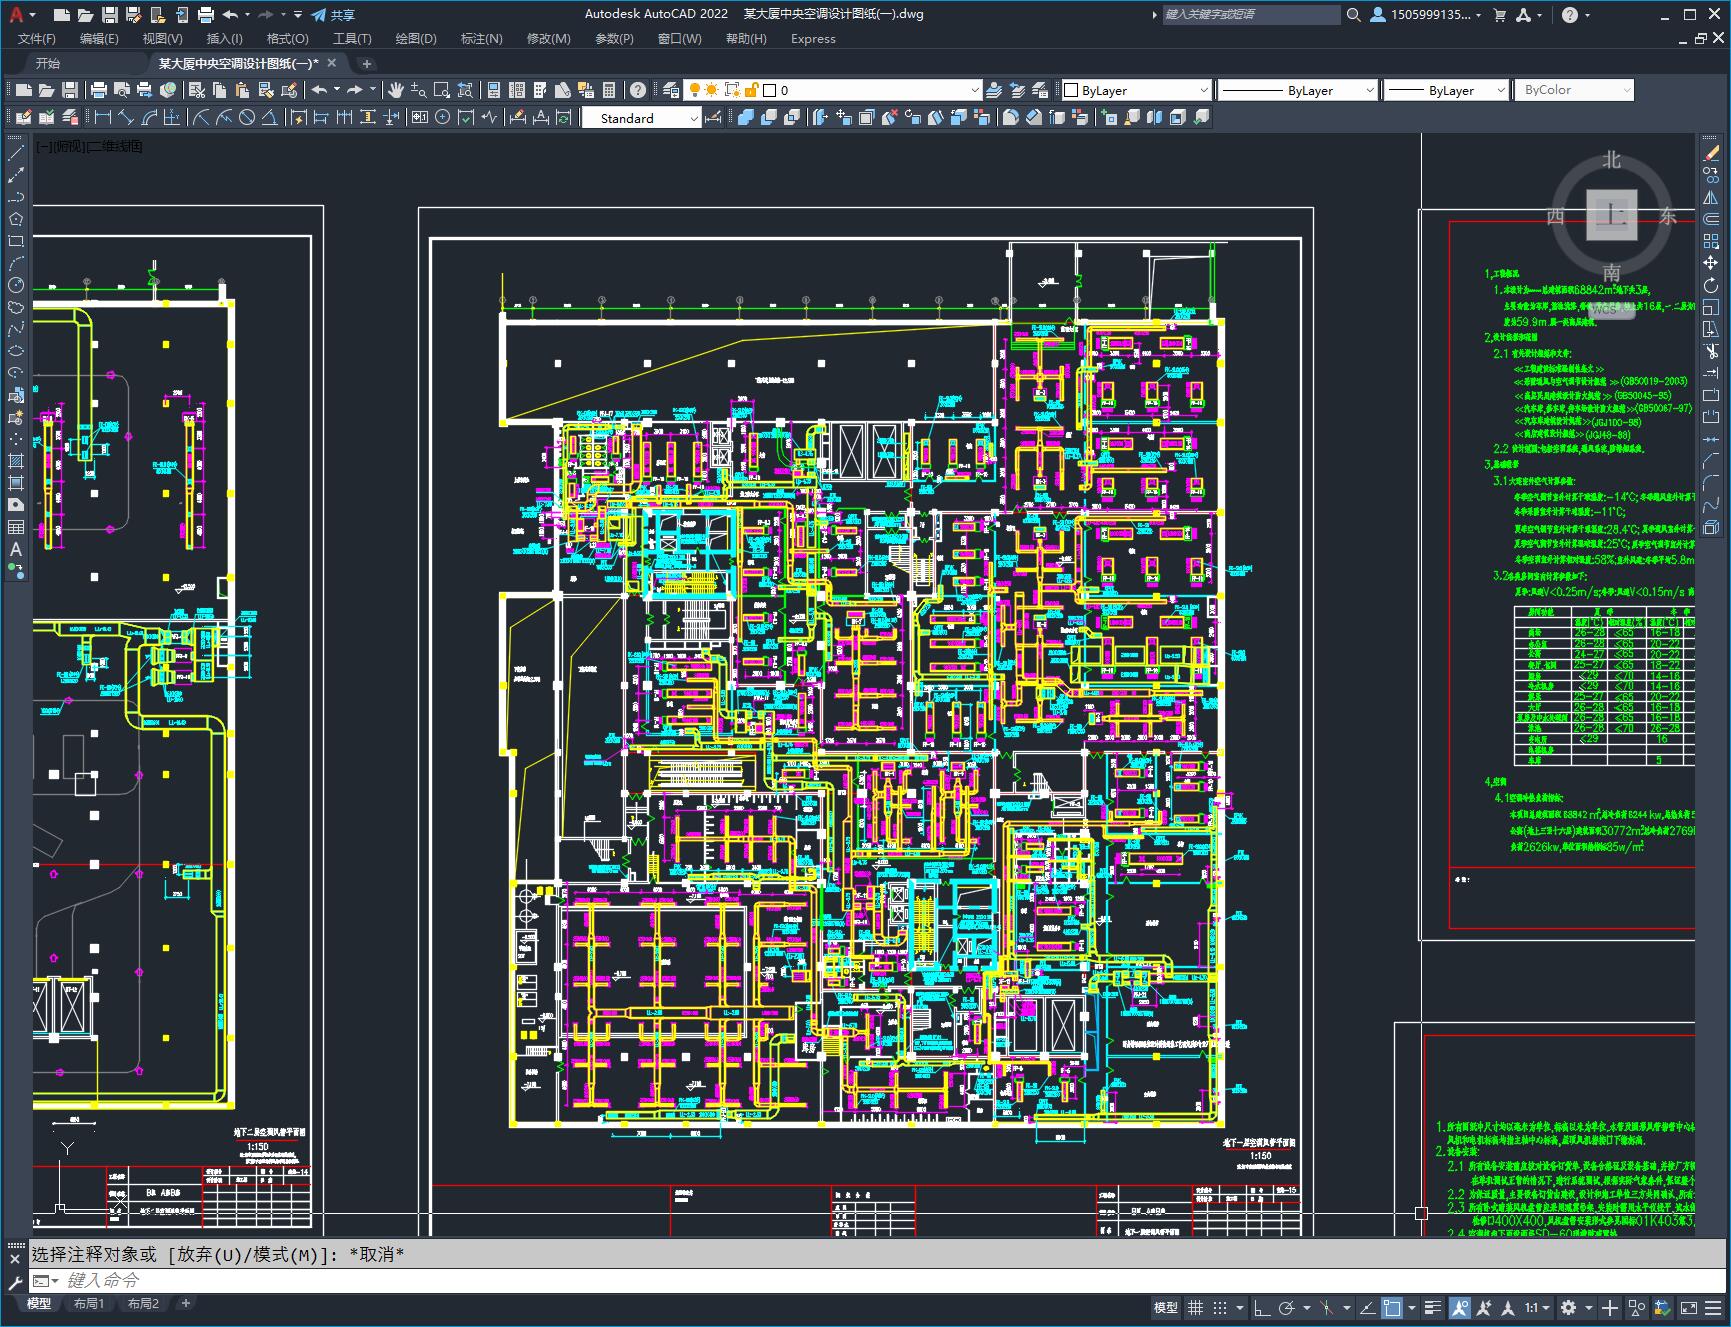Viewport: 1731px width, 1327px height.
Task: Switch to the 布局1 layout tab
Action: (88, 1303)
